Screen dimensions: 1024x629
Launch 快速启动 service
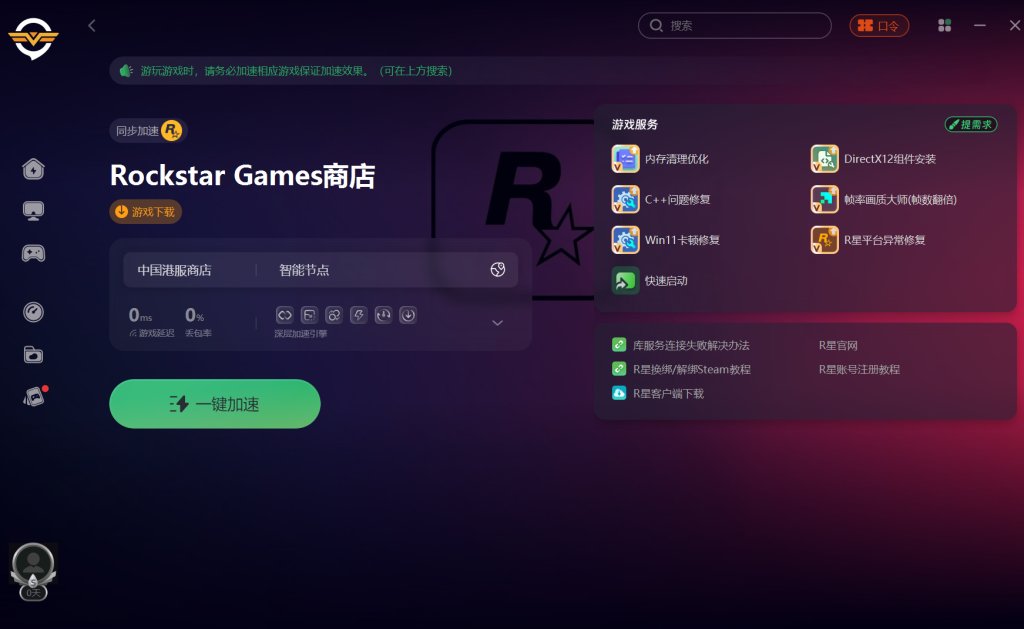[649, 281]
